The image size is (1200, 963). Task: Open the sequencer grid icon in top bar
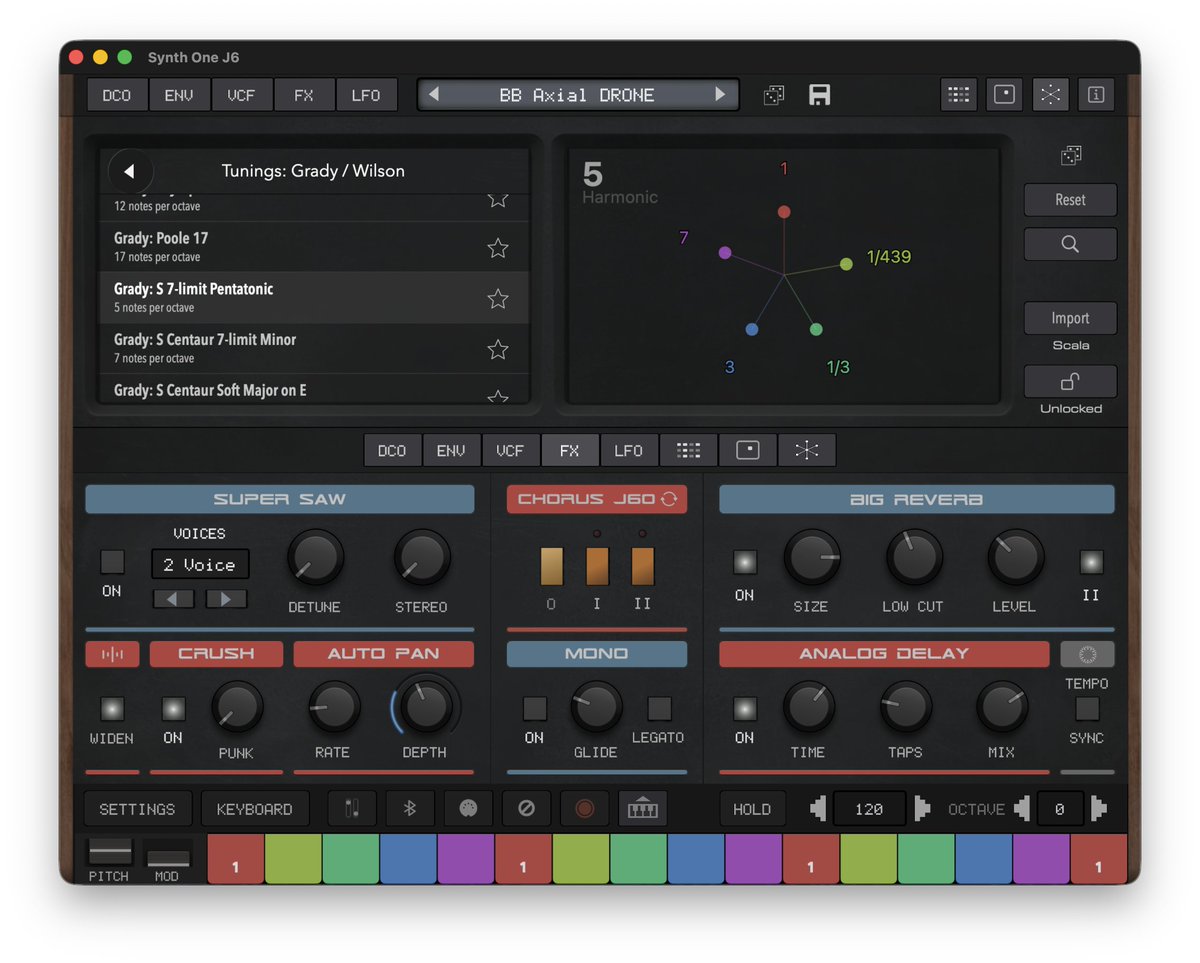point(958,95)
